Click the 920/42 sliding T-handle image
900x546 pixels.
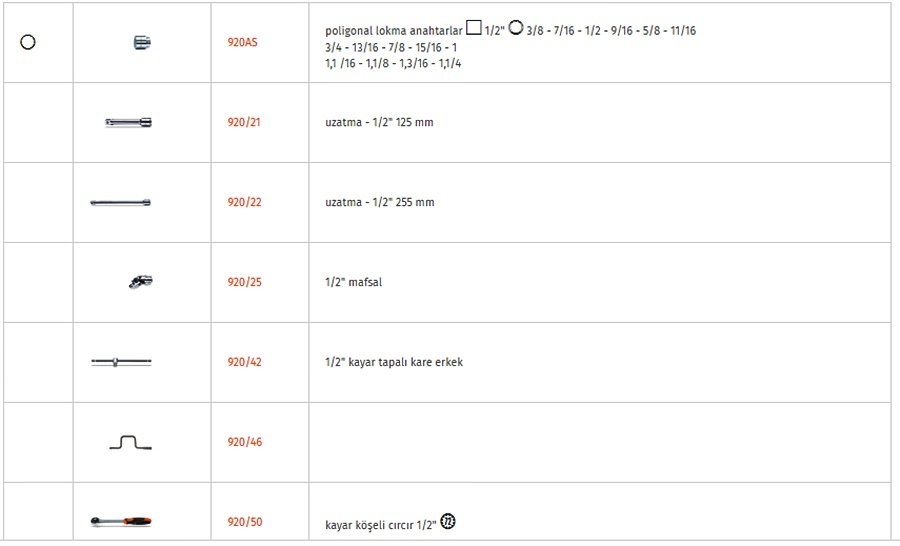pos(121,362)
